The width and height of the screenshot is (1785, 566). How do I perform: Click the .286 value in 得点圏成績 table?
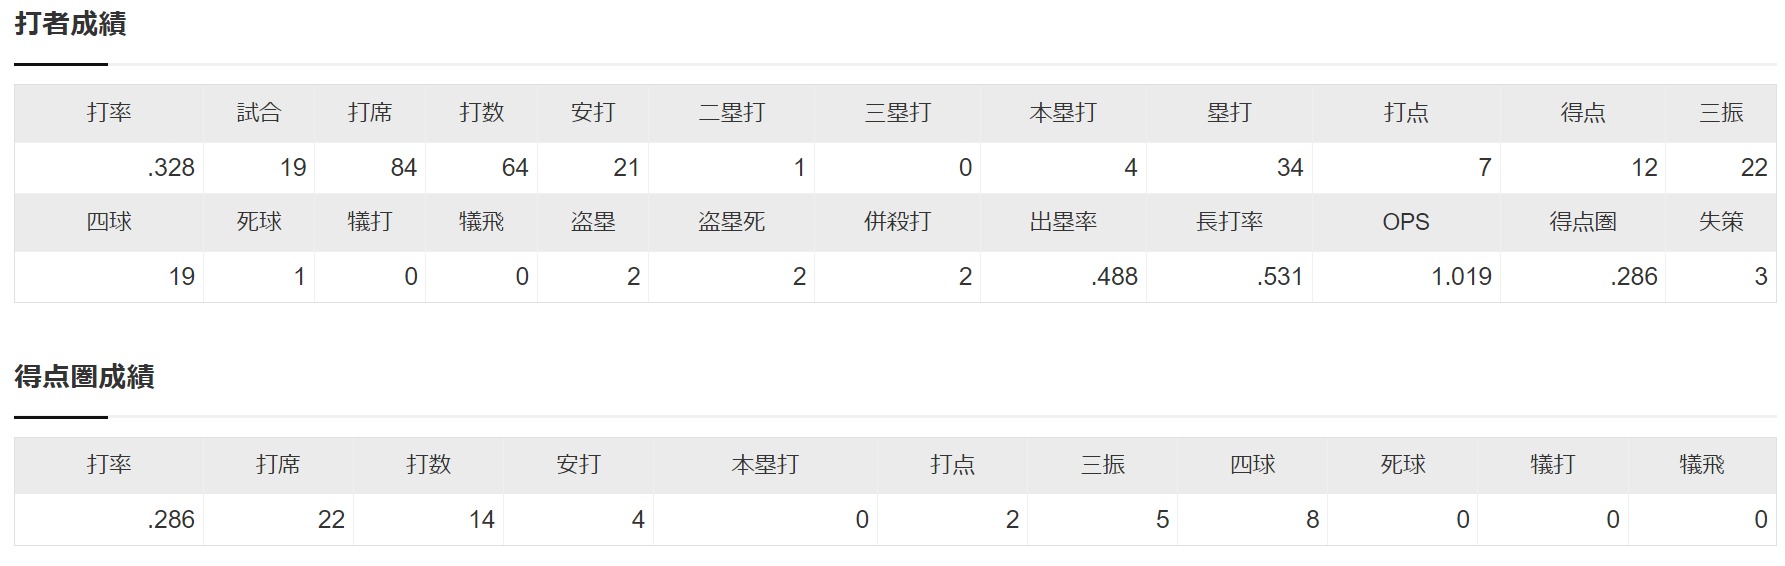(x=109, y=520)
